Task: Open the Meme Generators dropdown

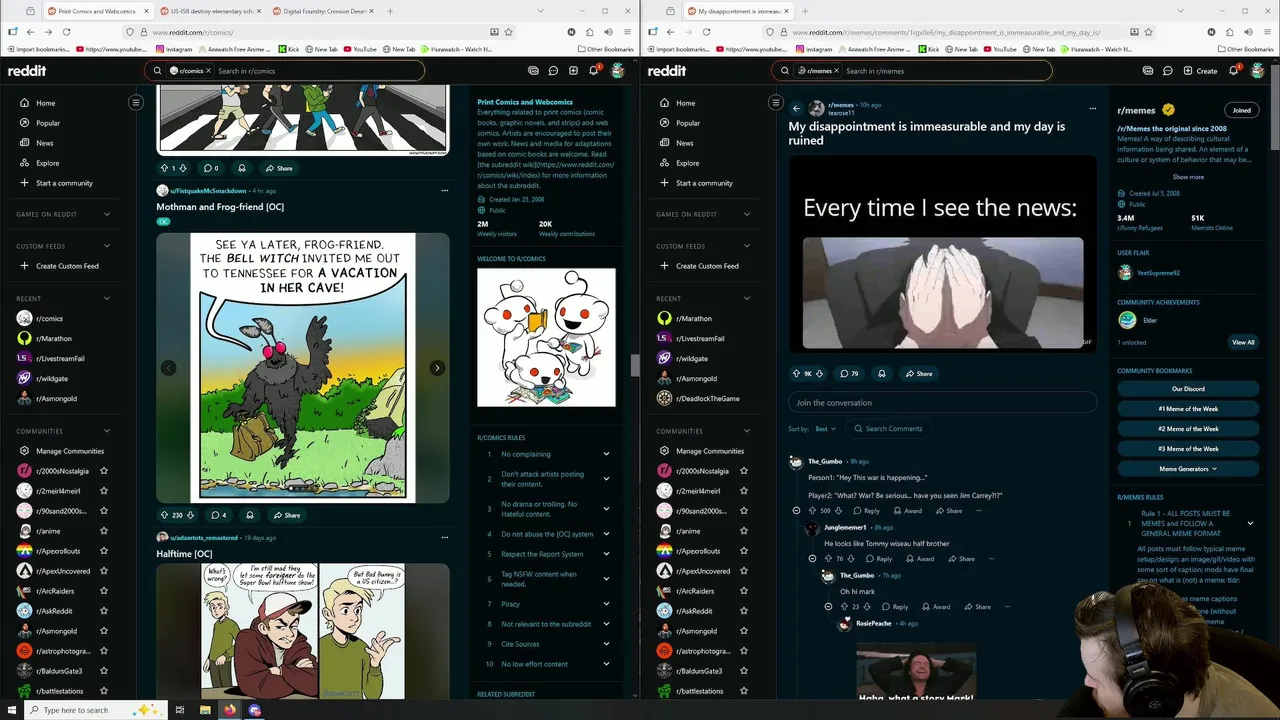Action: [1188, 469]
